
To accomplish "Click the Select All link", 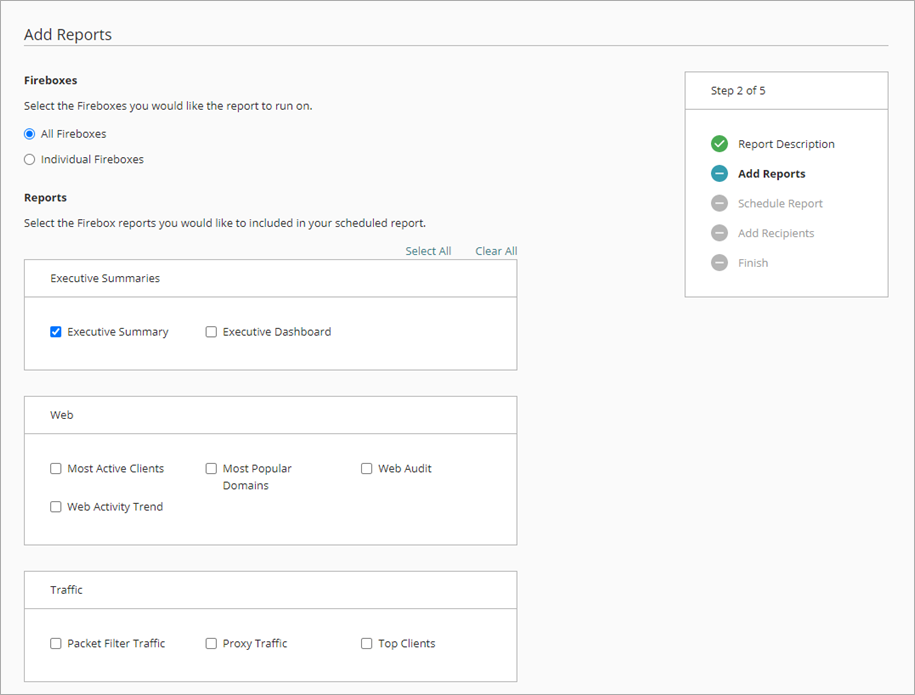I will coord(428,251).
